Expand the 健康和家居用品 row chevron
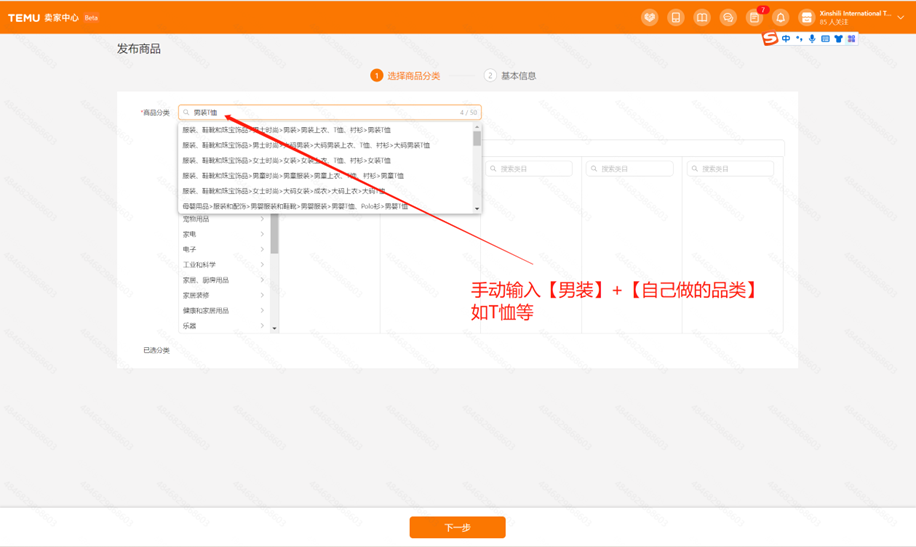916x547 pixels. pos(262,310)
